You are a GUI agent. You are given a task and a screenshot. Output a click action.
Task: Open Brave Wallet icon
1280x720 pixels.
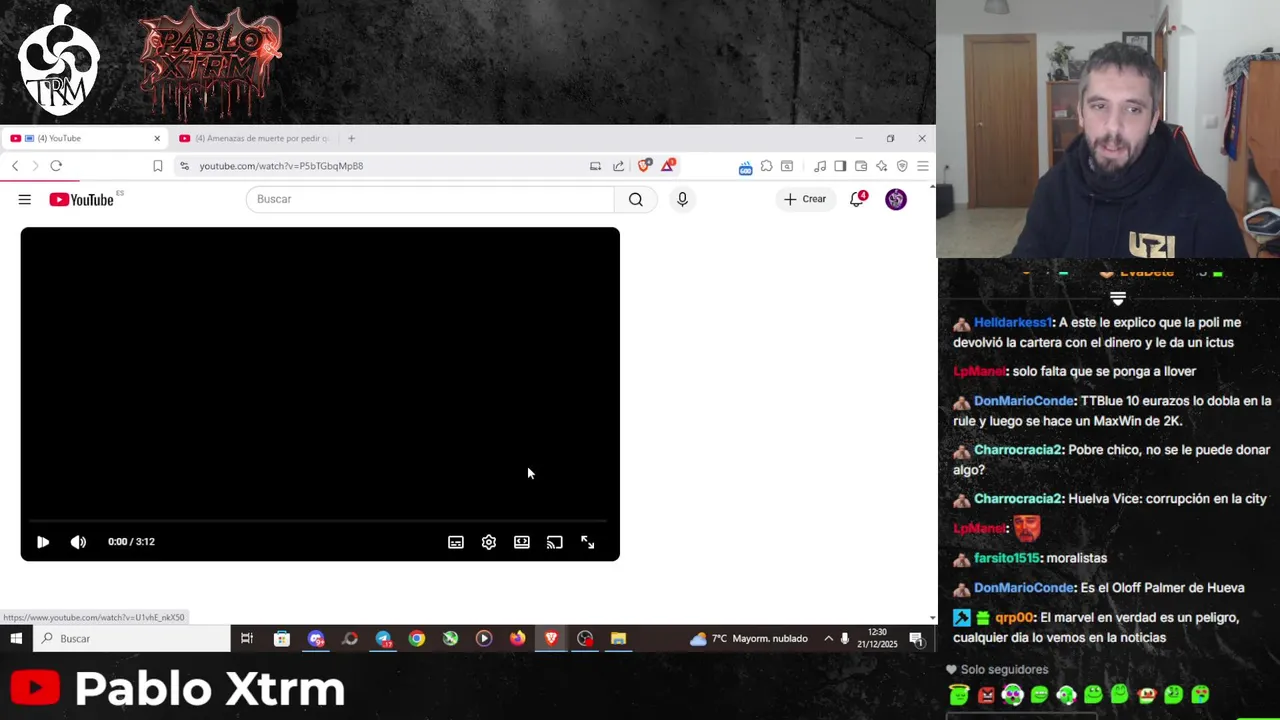pyautogui.click(x=861, y=166)
